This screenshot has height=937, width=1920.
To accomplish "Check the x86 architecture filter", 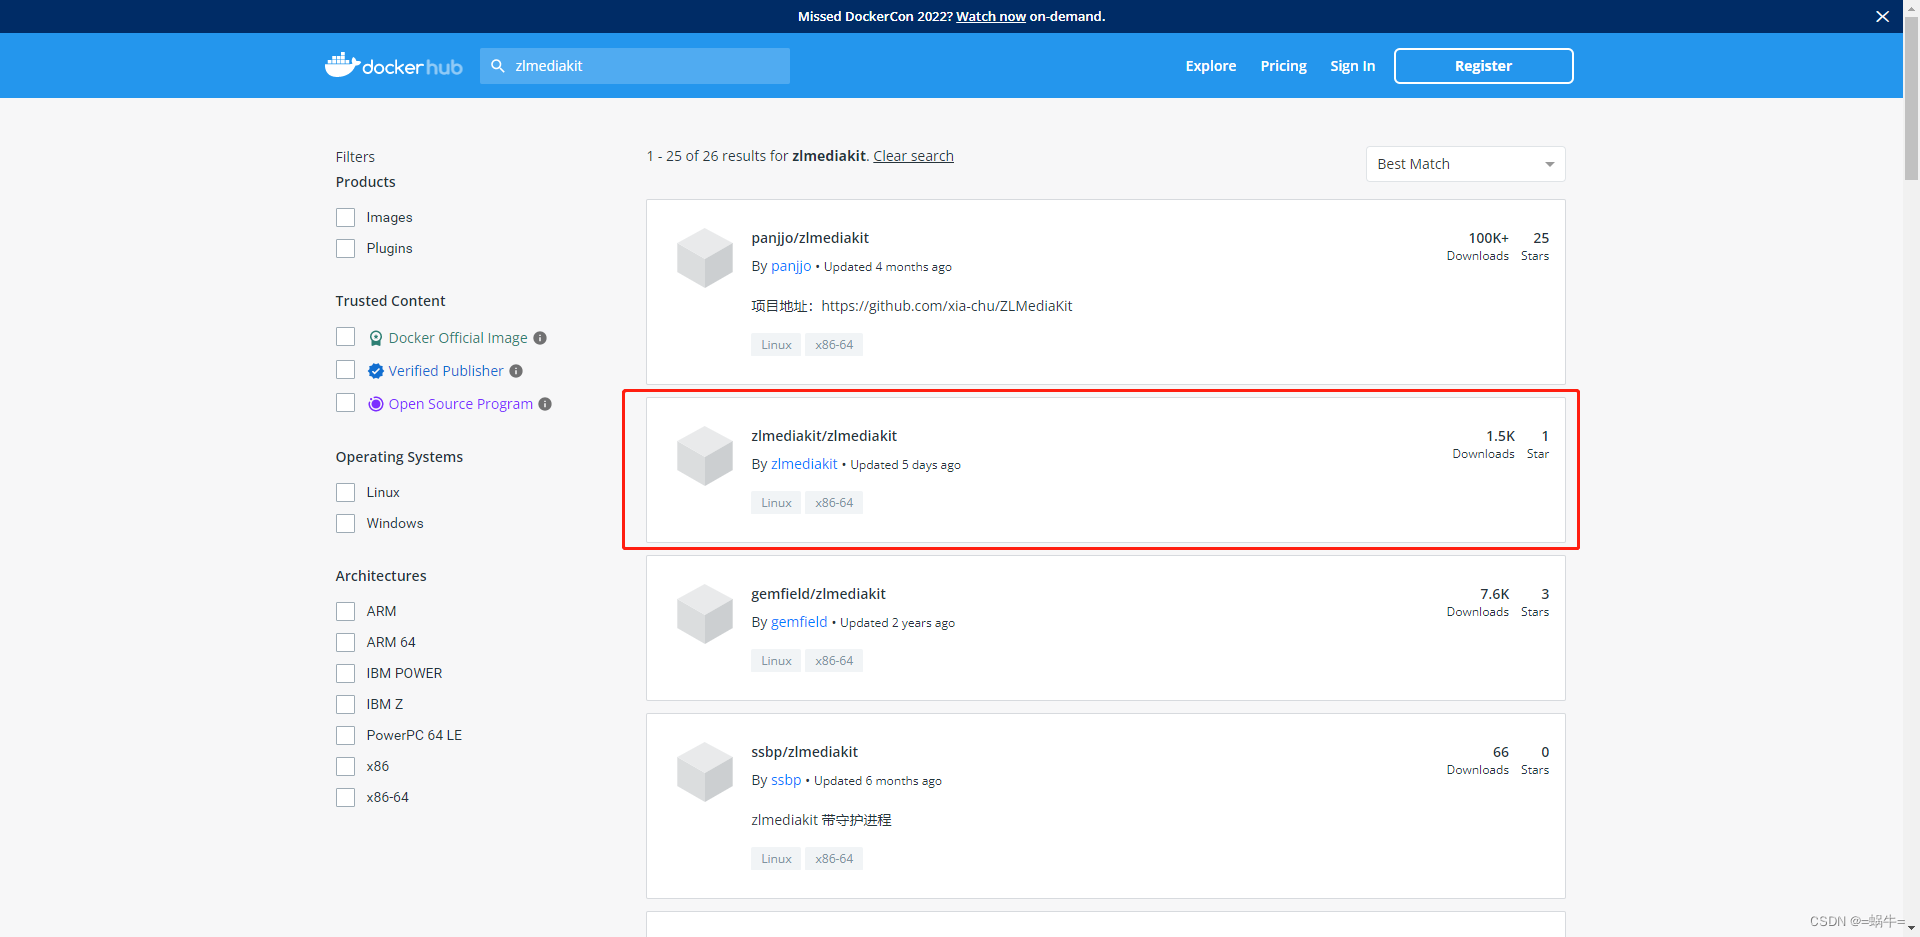I will pos(346,766).
